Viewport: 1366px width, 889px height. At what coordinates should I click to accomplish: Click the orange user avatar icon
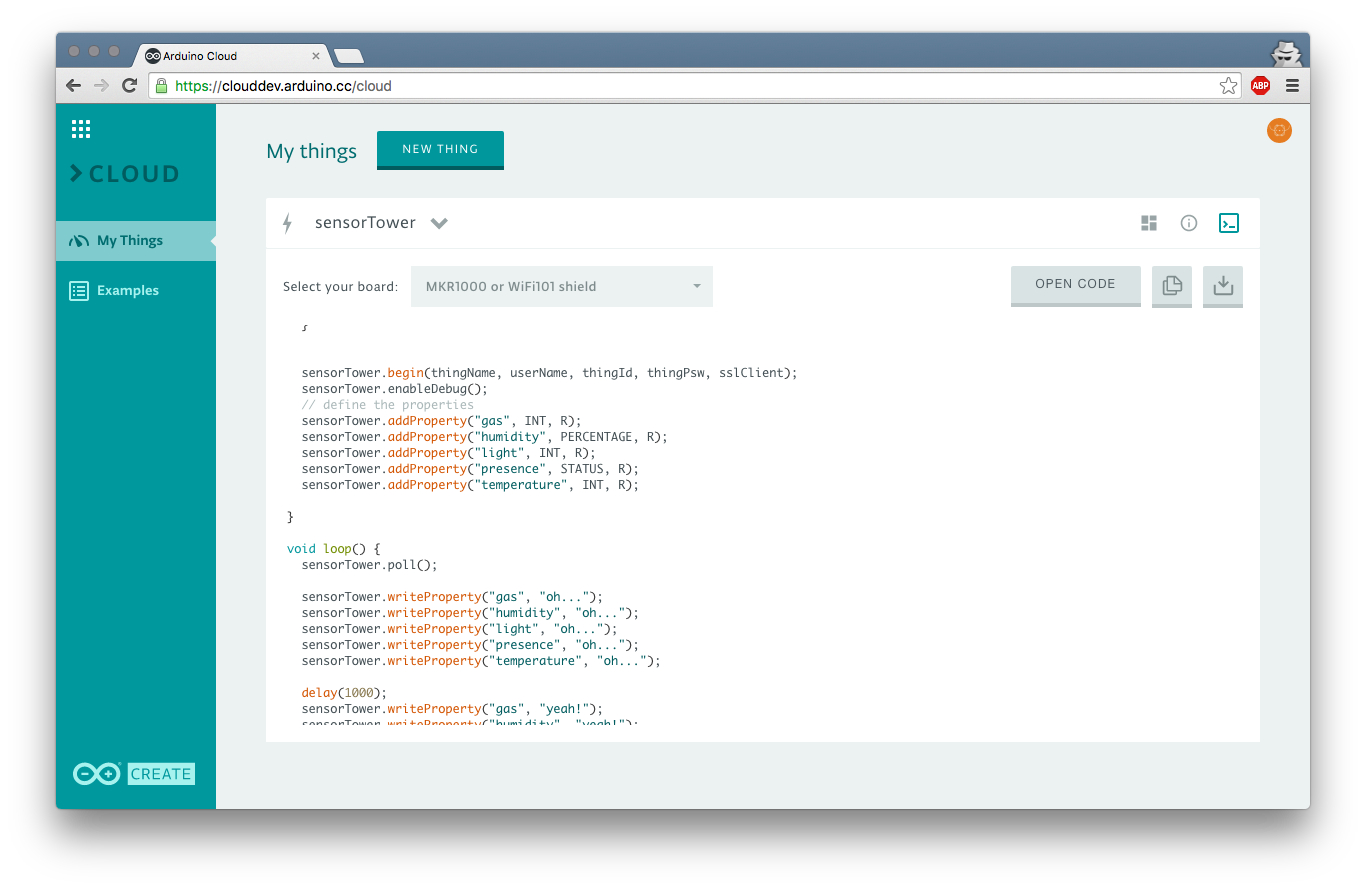pyautogui.click(x=1279, y=130)
